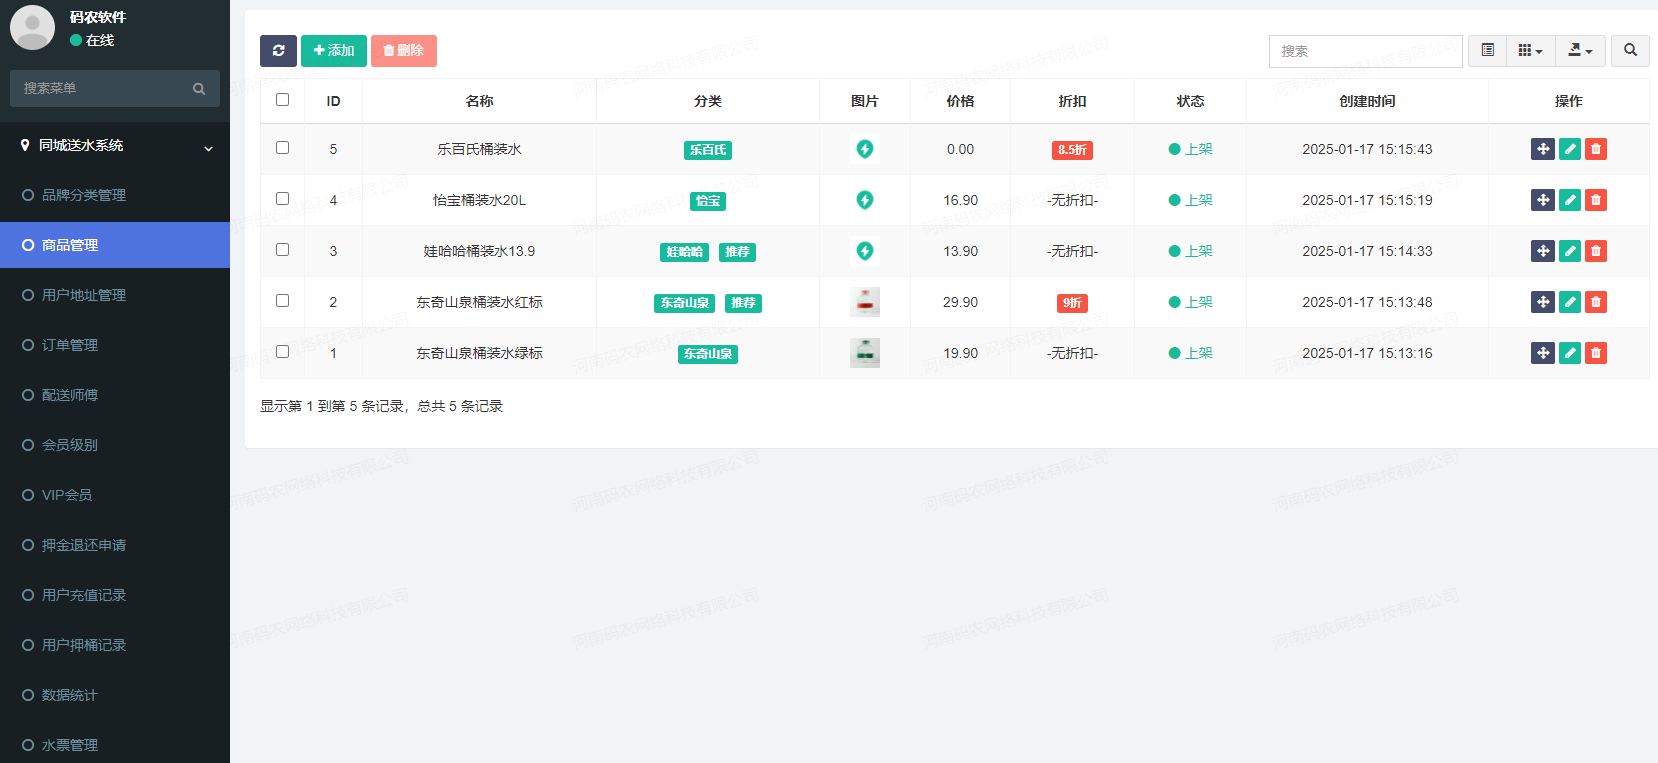
Task: Click the magnifier search button at top right
Action: pos(1630,51)
